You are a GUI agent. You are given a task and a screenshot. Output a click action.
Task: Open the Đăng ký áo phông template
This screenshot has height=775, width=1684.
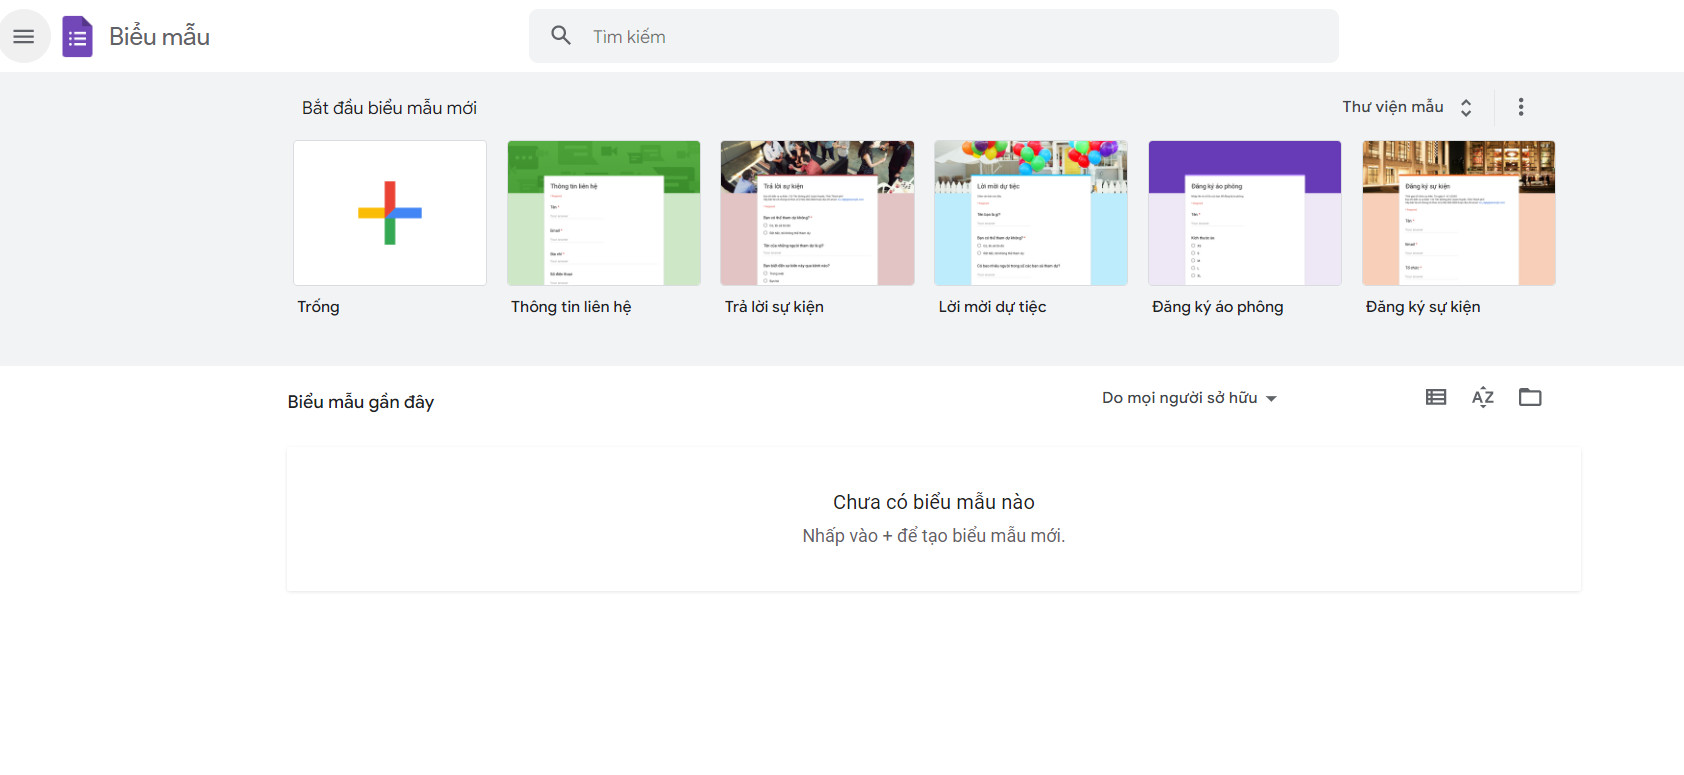click(1244, 213)
